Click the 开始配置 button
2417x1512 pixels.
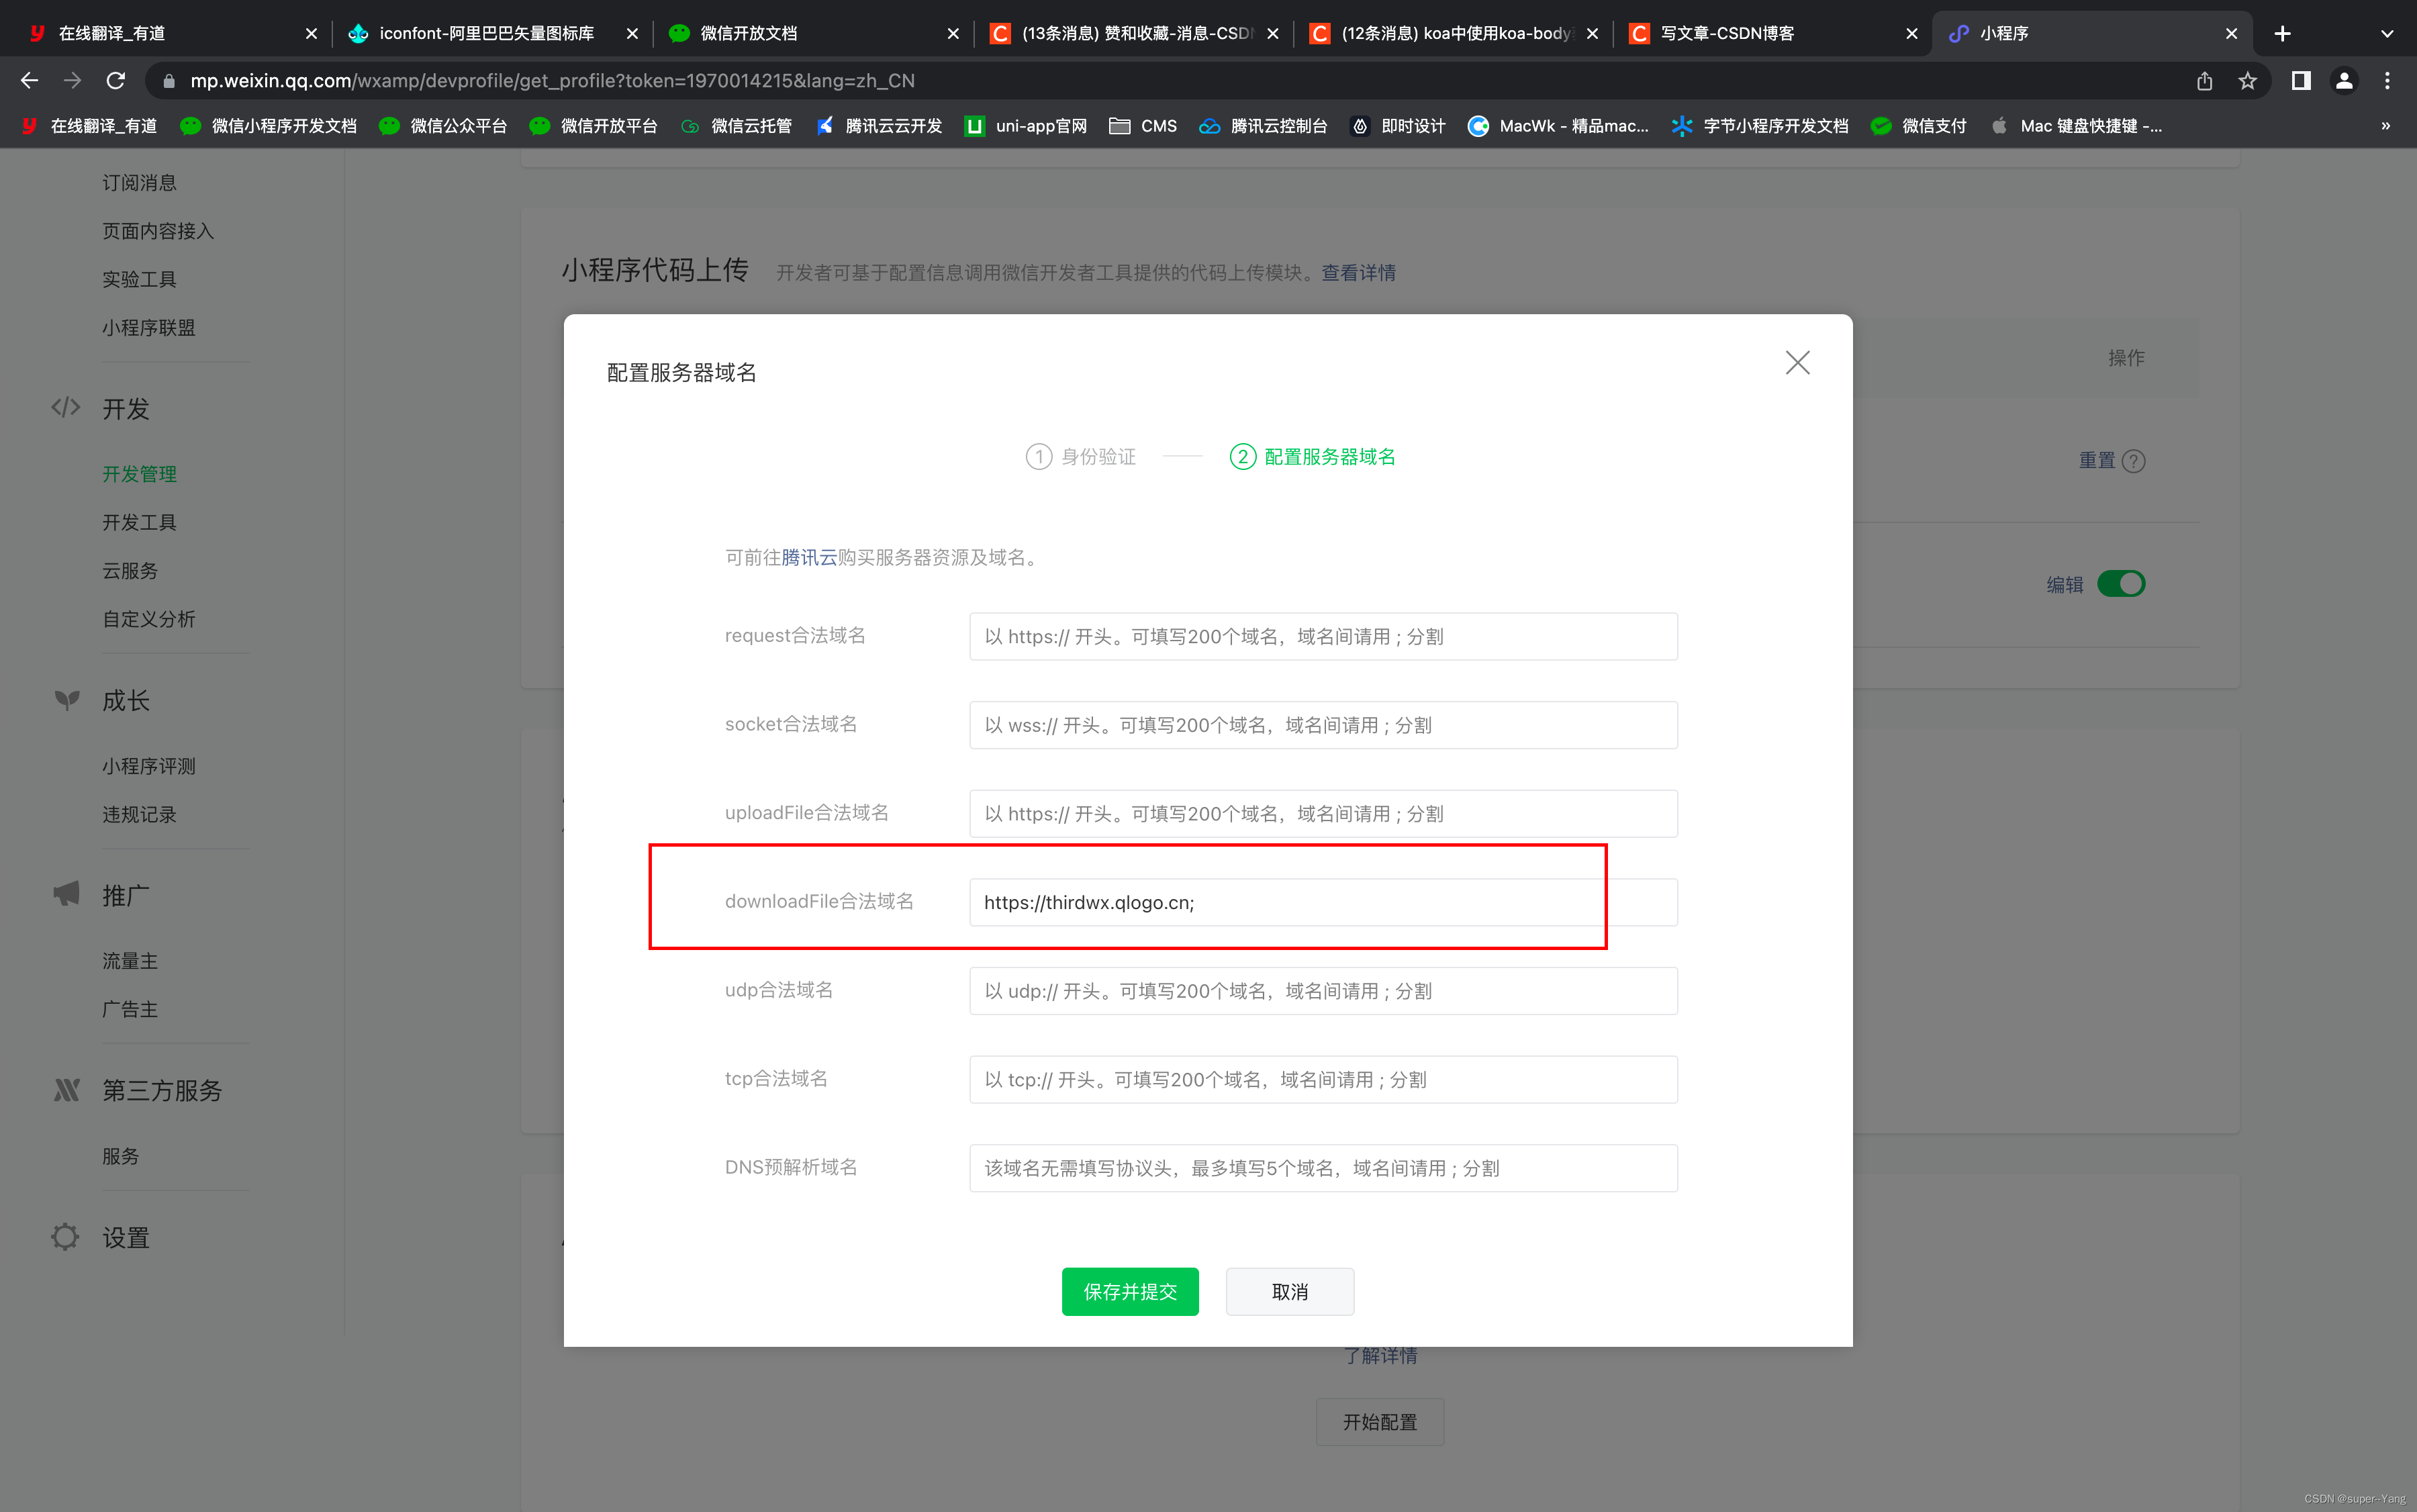coord(1379,1421)
